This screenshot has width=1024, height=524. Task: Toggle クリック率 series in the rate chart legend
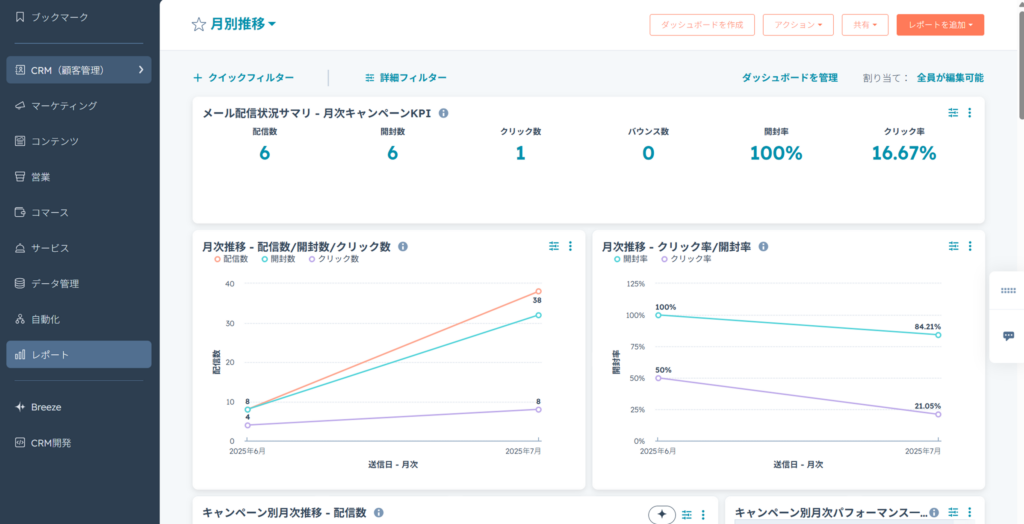click(x=686, y=259)
